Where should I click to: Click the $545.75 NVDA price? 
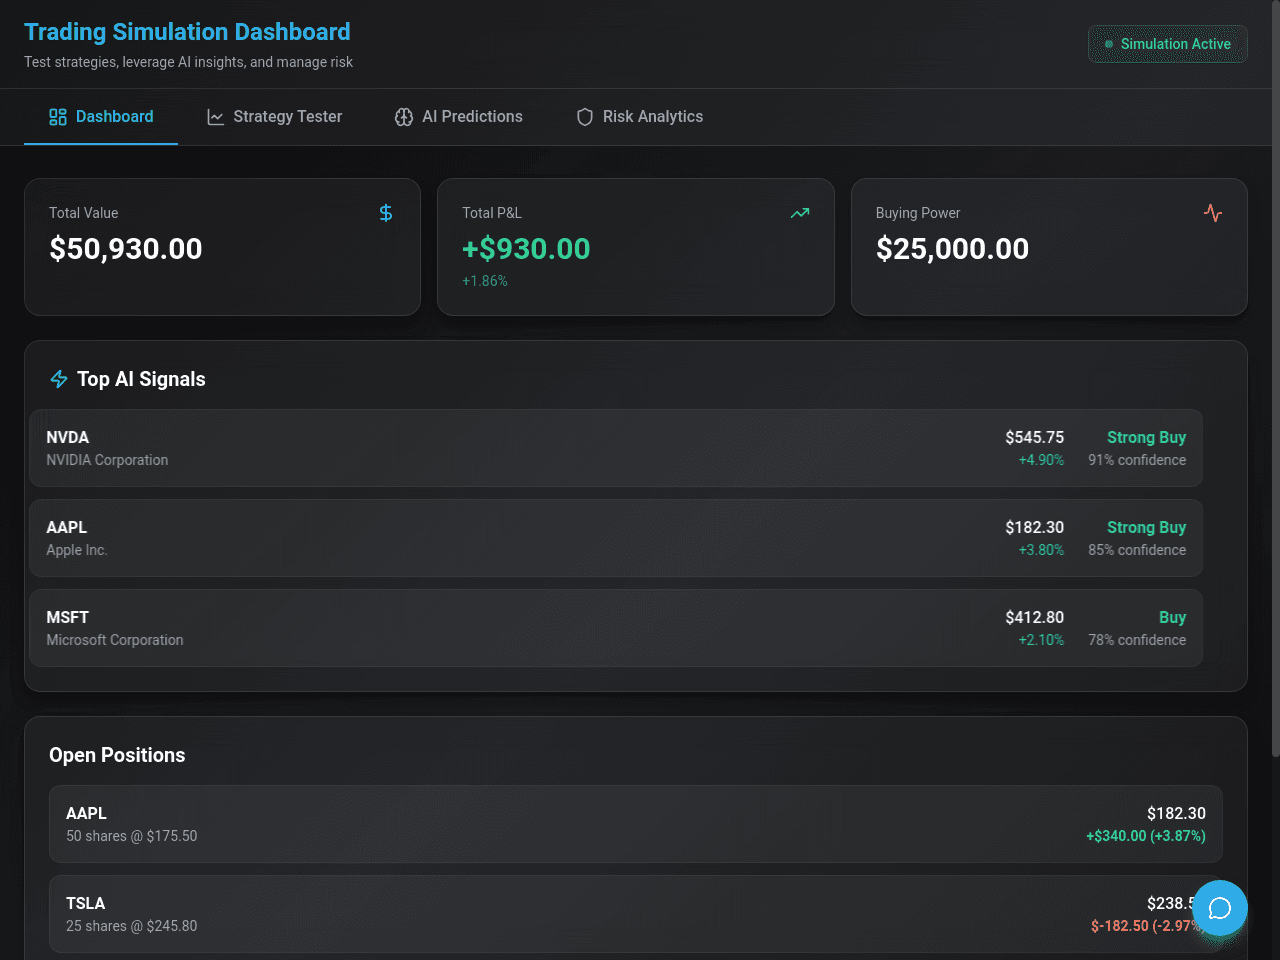coord(1034,437)
